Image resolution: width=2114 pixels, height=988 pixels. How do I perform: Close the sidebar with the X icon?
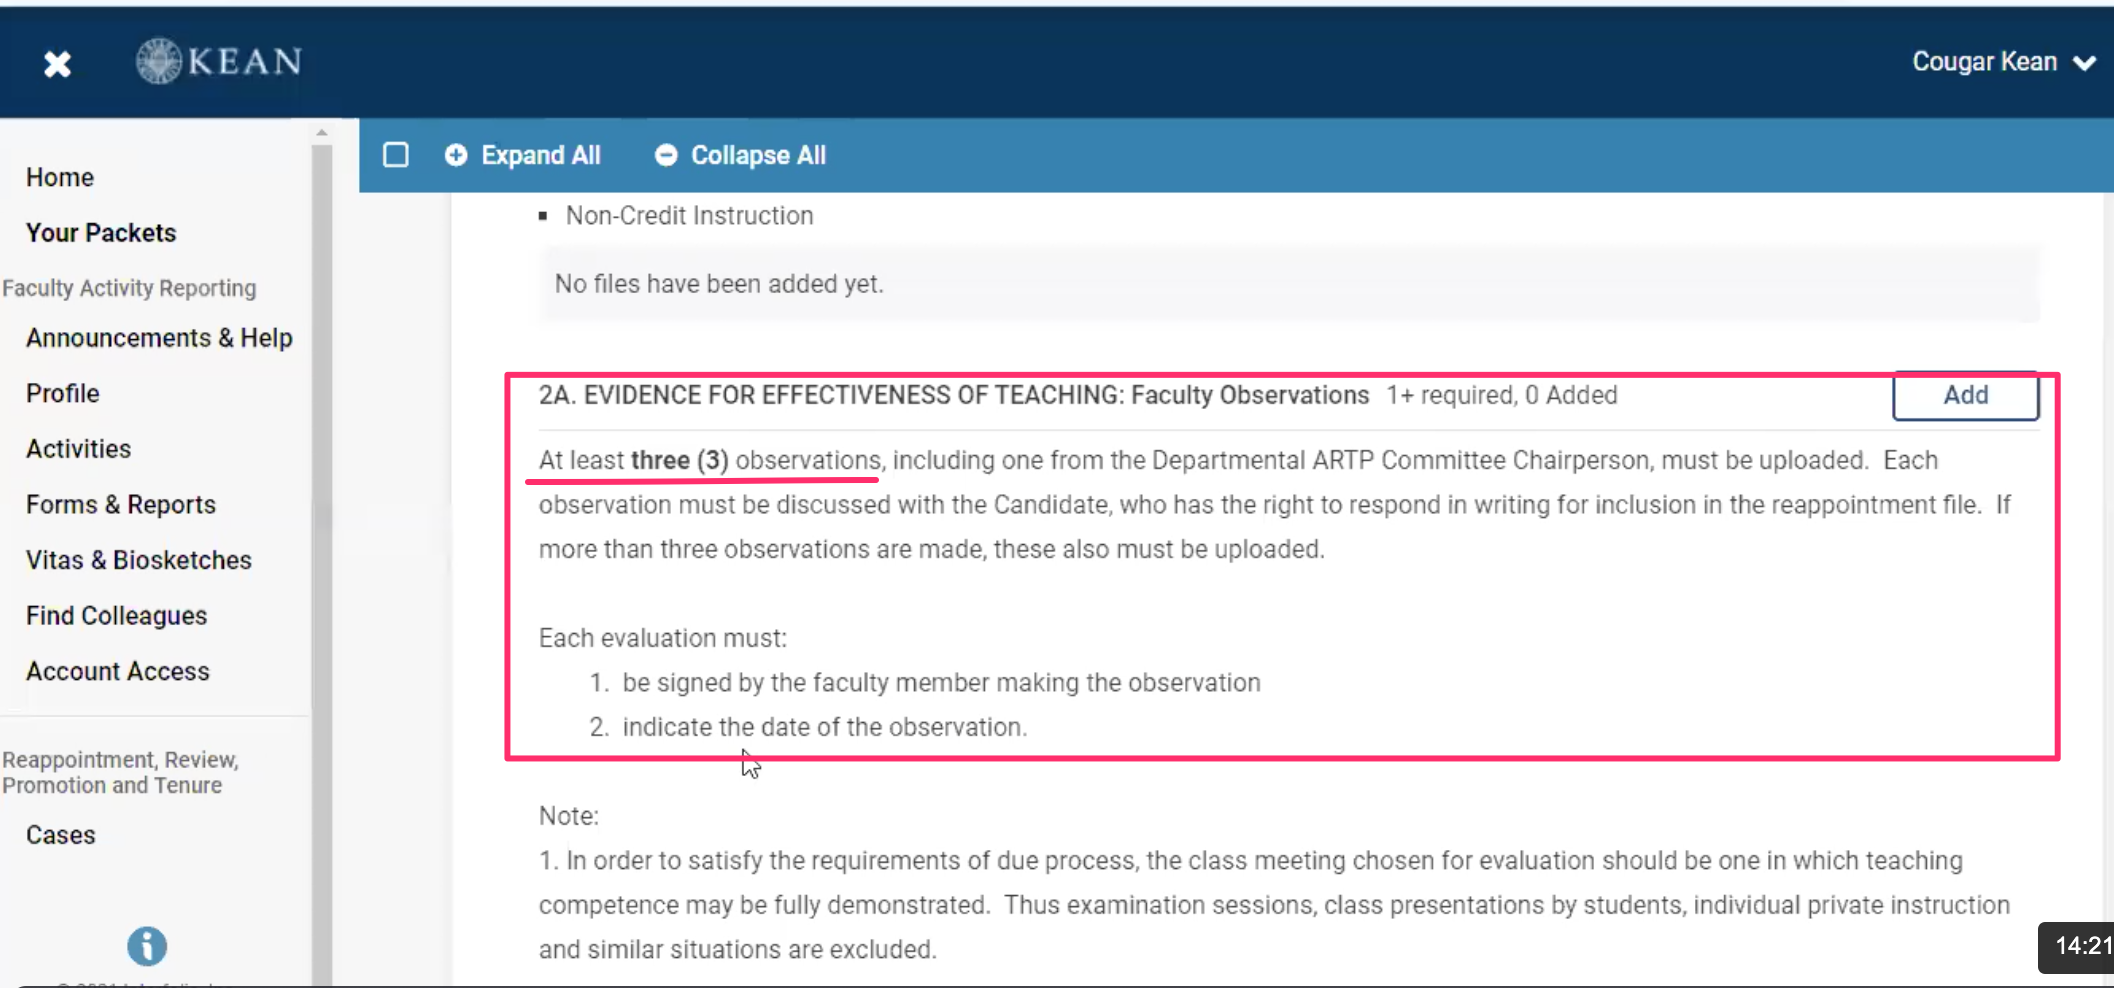pyautogui.click(x=58, y=64)
